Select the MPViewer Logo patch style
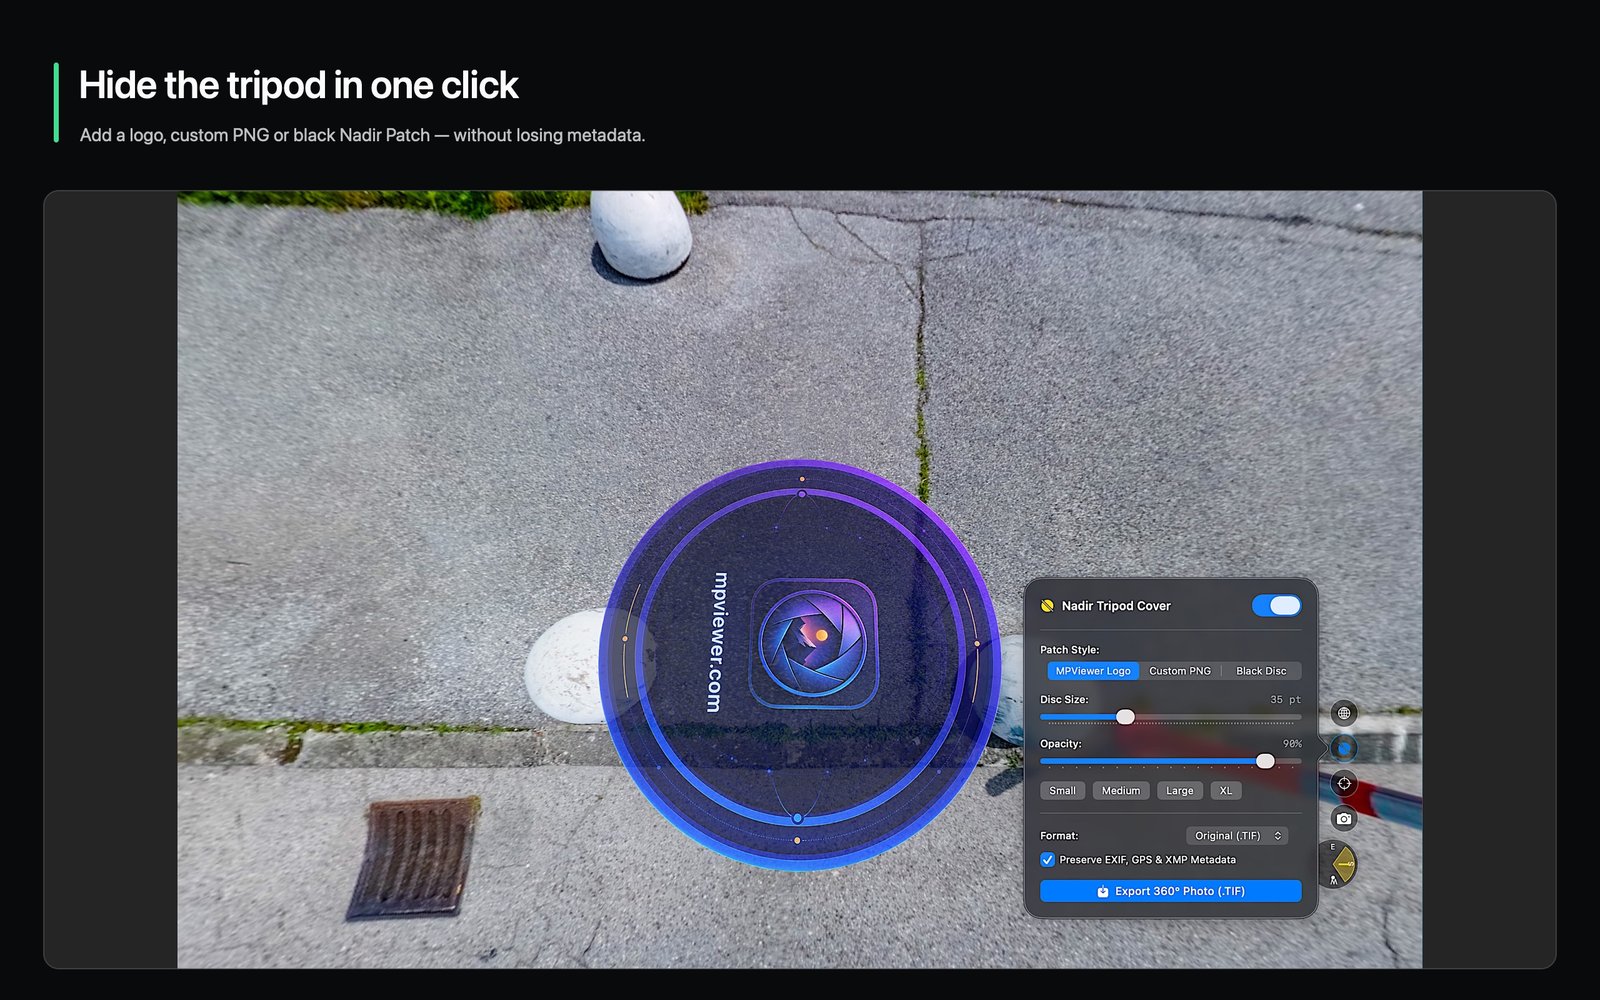This screenshot has width=1600, height=1000. coord(1093,671)
